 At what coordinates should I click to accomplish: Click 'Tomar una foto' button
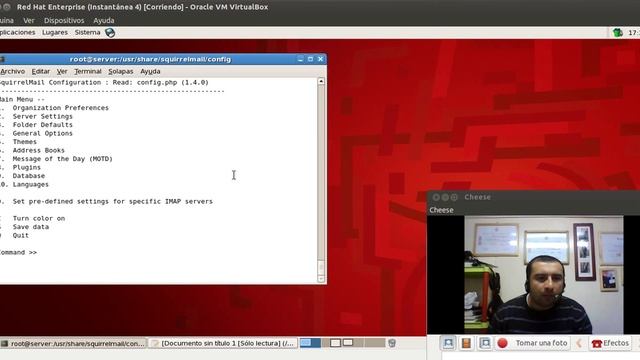click(x=534, y=343)
